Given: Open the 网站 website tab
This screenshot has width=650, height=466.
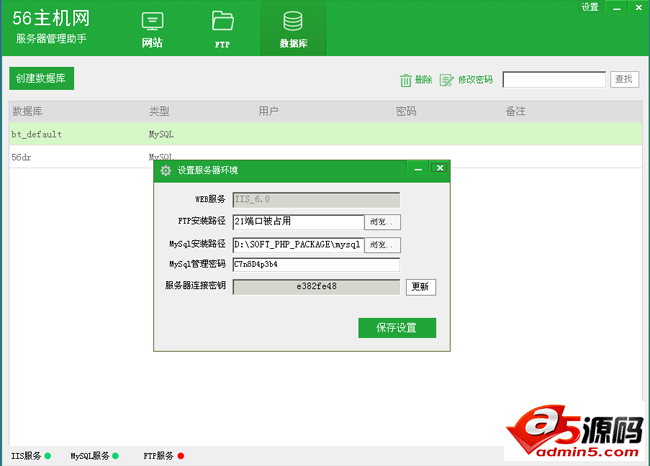Looking at the screenshot, I should point(152,31).
